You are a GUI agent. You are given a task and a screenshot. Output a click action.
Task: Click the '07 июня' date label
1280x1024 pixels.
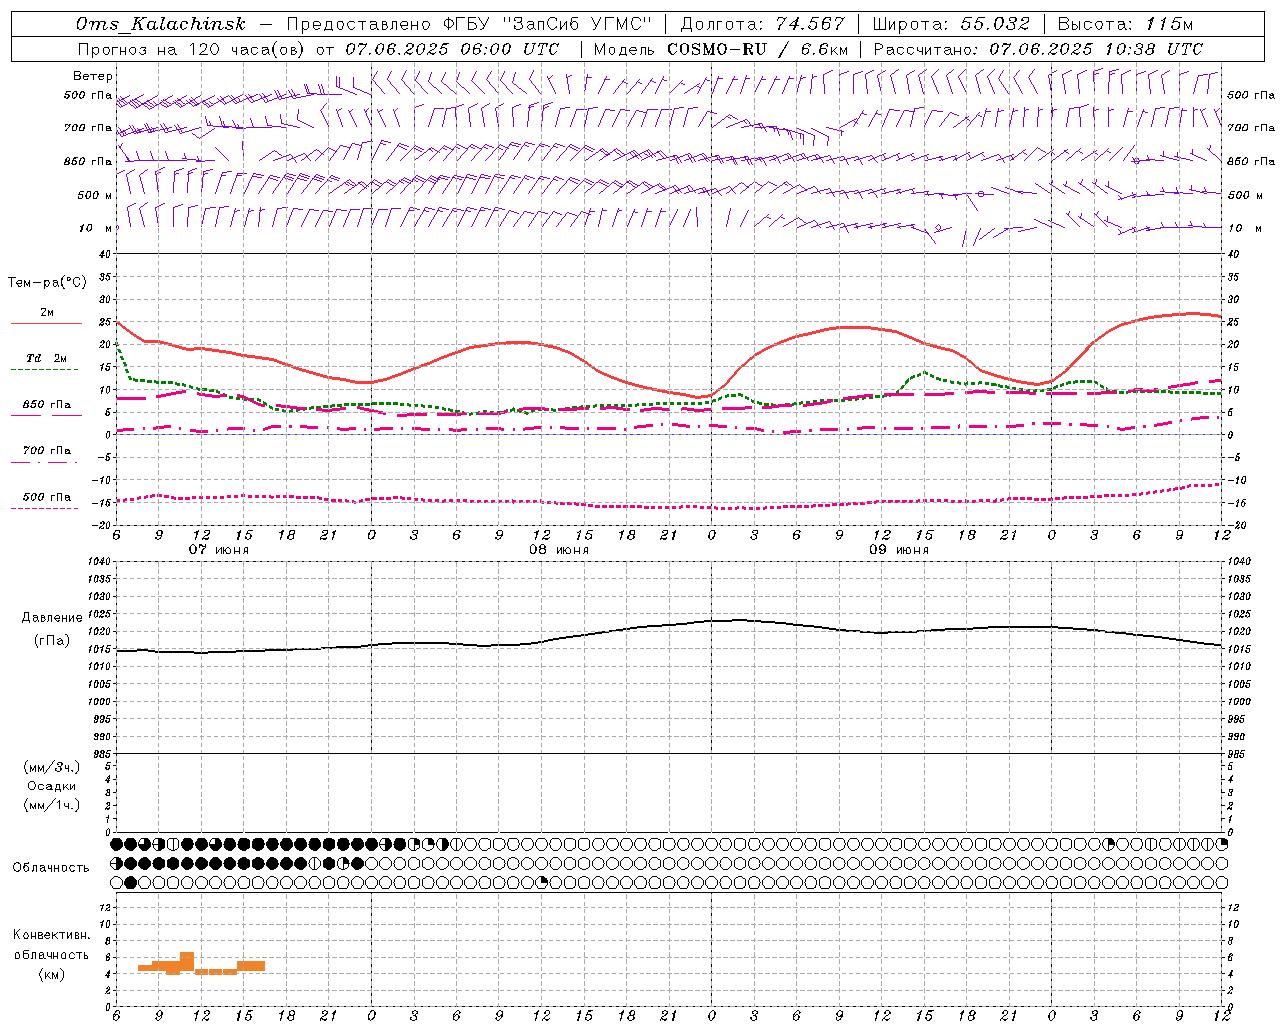coord(219,550)
